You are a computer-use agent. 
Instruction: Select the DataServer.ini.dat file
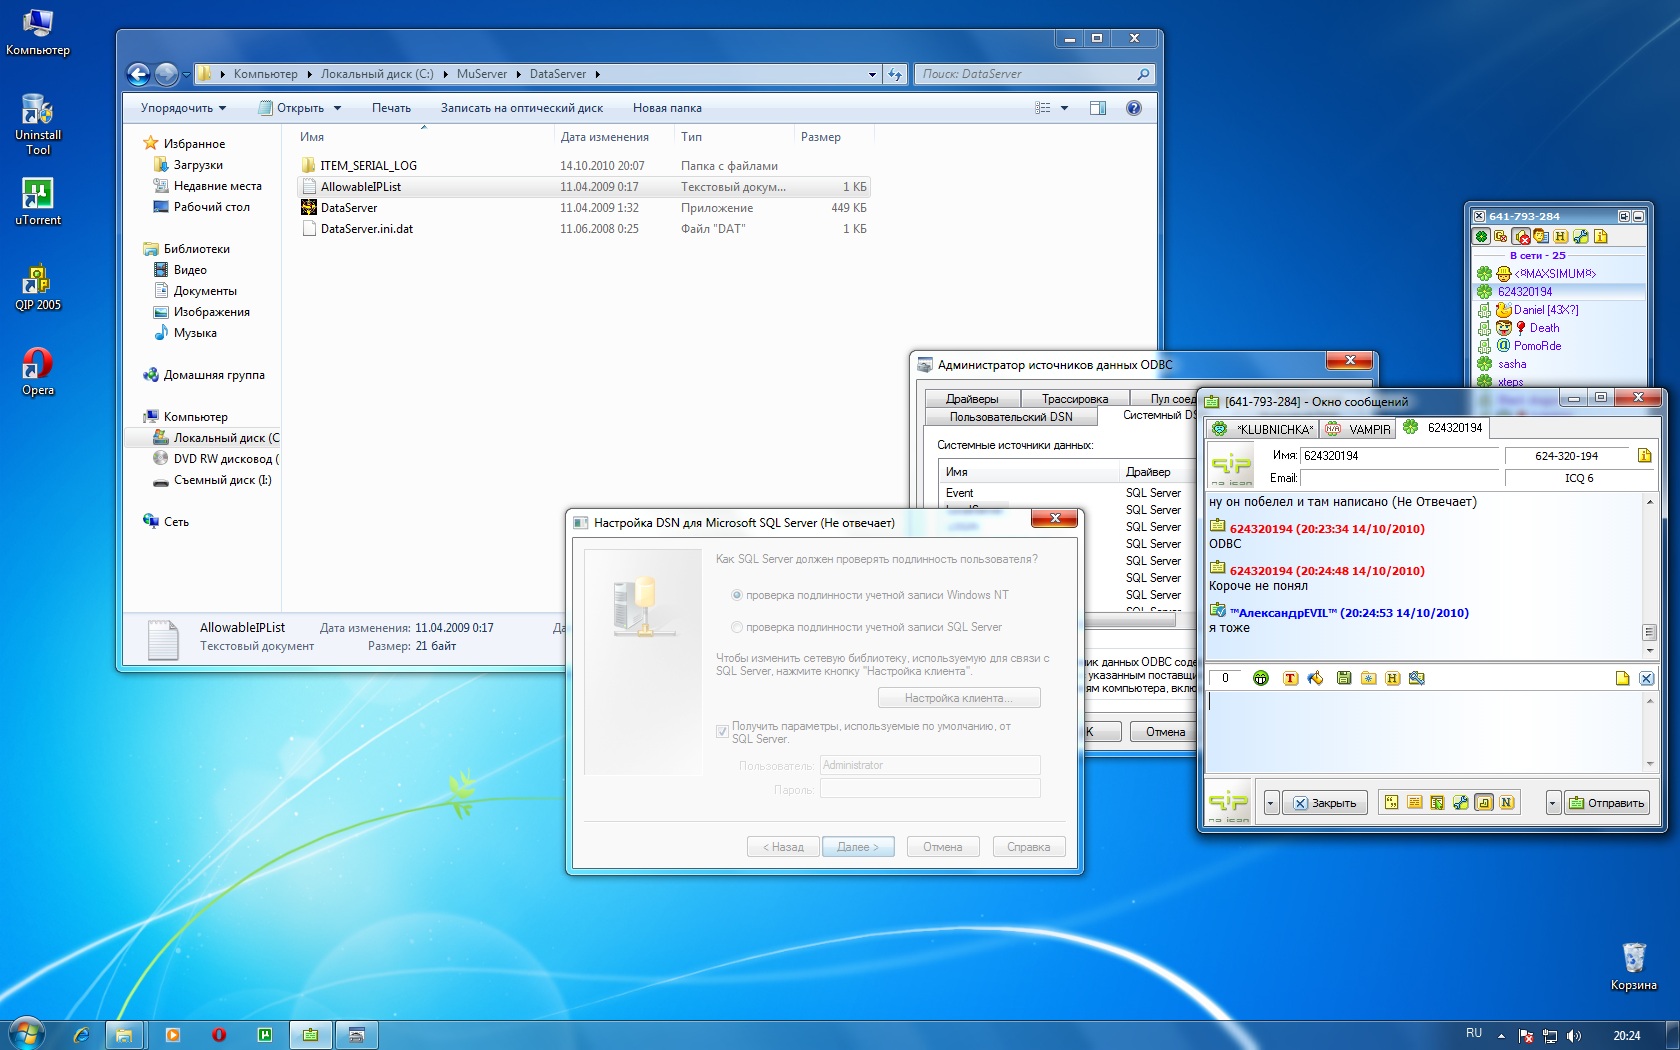pyautogui.click(x=367, y=229)
